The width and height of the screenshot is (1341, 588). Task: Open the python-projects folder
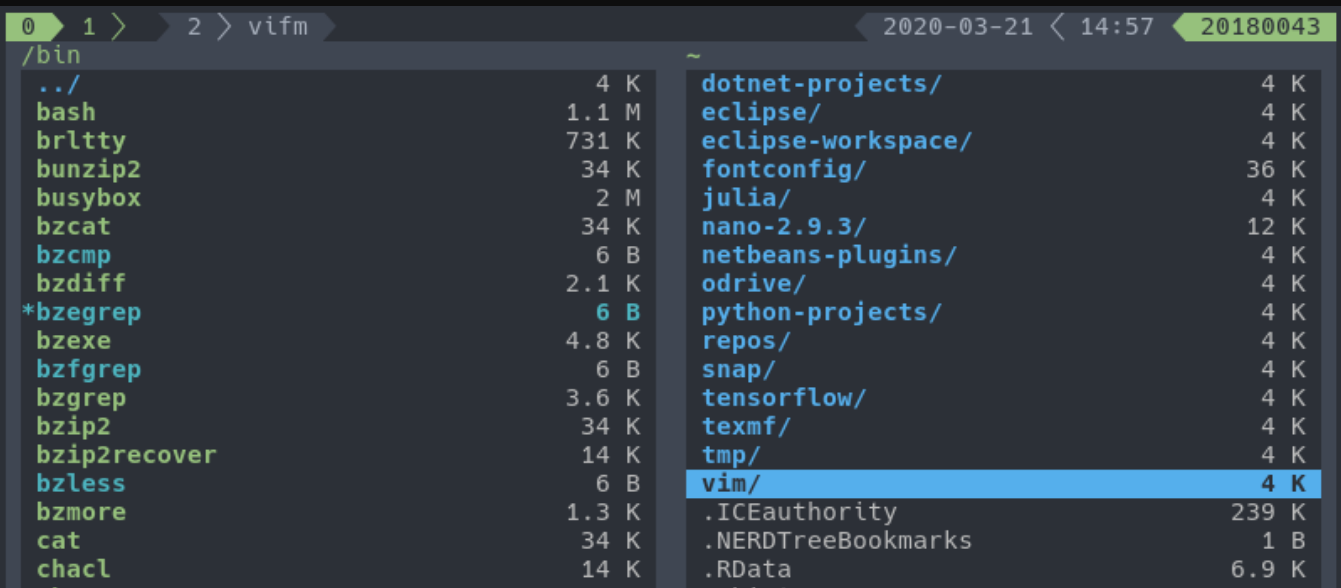tap(821, 312)
